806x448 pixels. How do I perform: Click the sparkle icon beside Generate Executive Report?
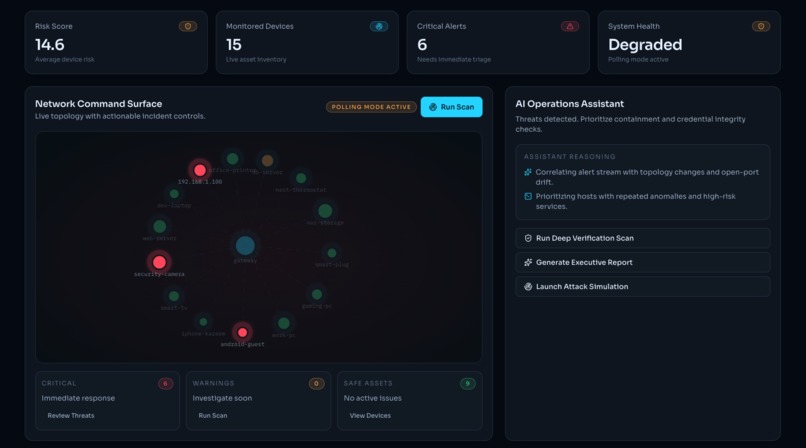tap(528, 263)
